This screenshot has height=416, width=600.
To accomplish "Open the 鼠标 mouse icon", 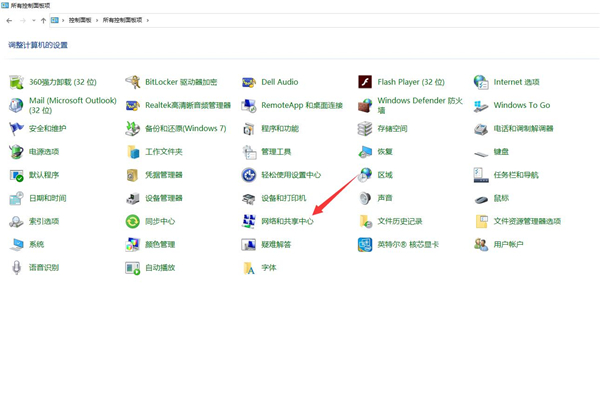I will pos(481,198).
